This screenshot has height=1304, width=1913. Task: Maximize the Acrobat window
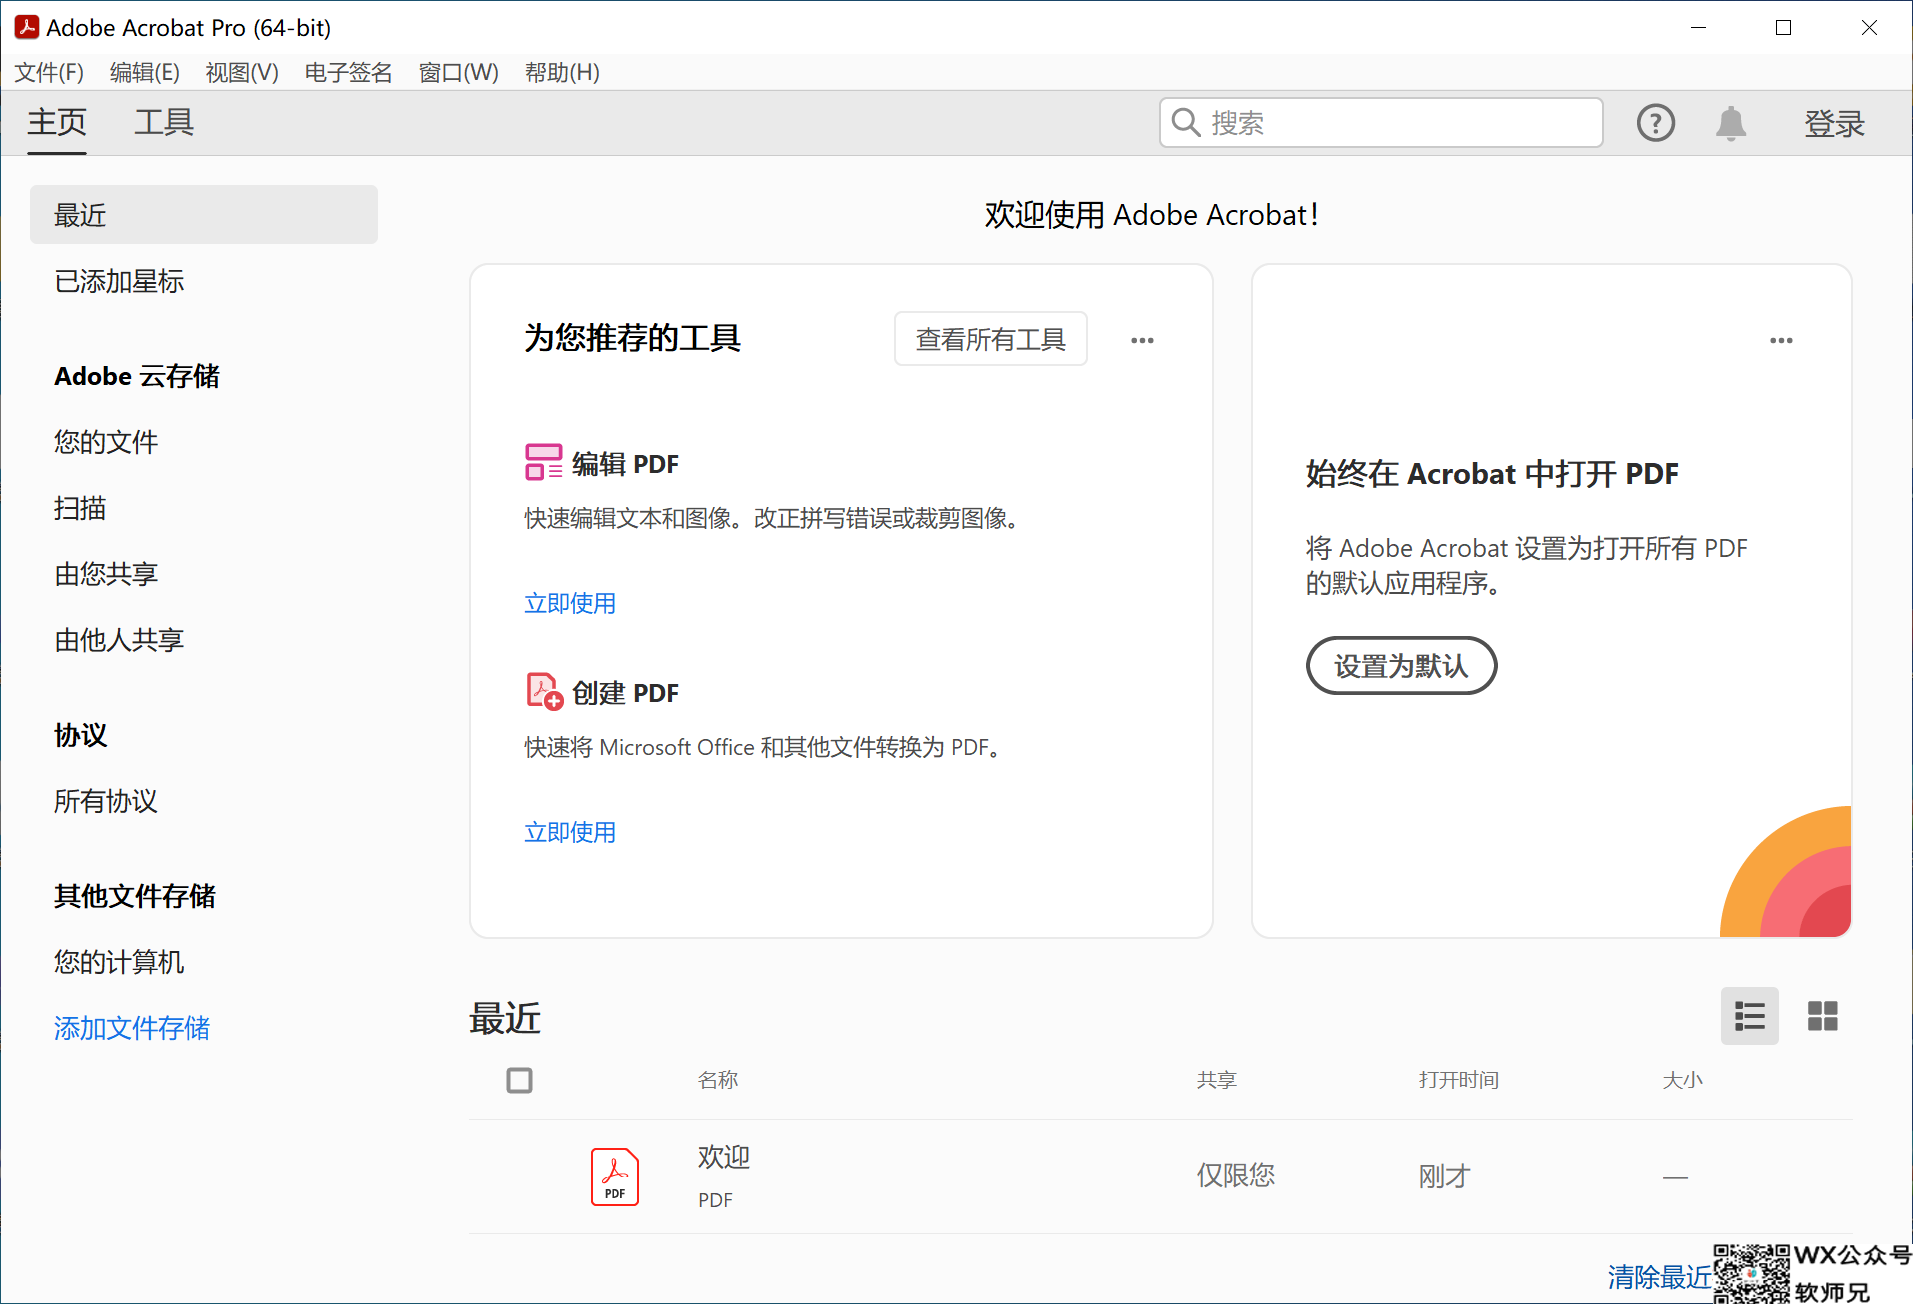point(1783,27)
